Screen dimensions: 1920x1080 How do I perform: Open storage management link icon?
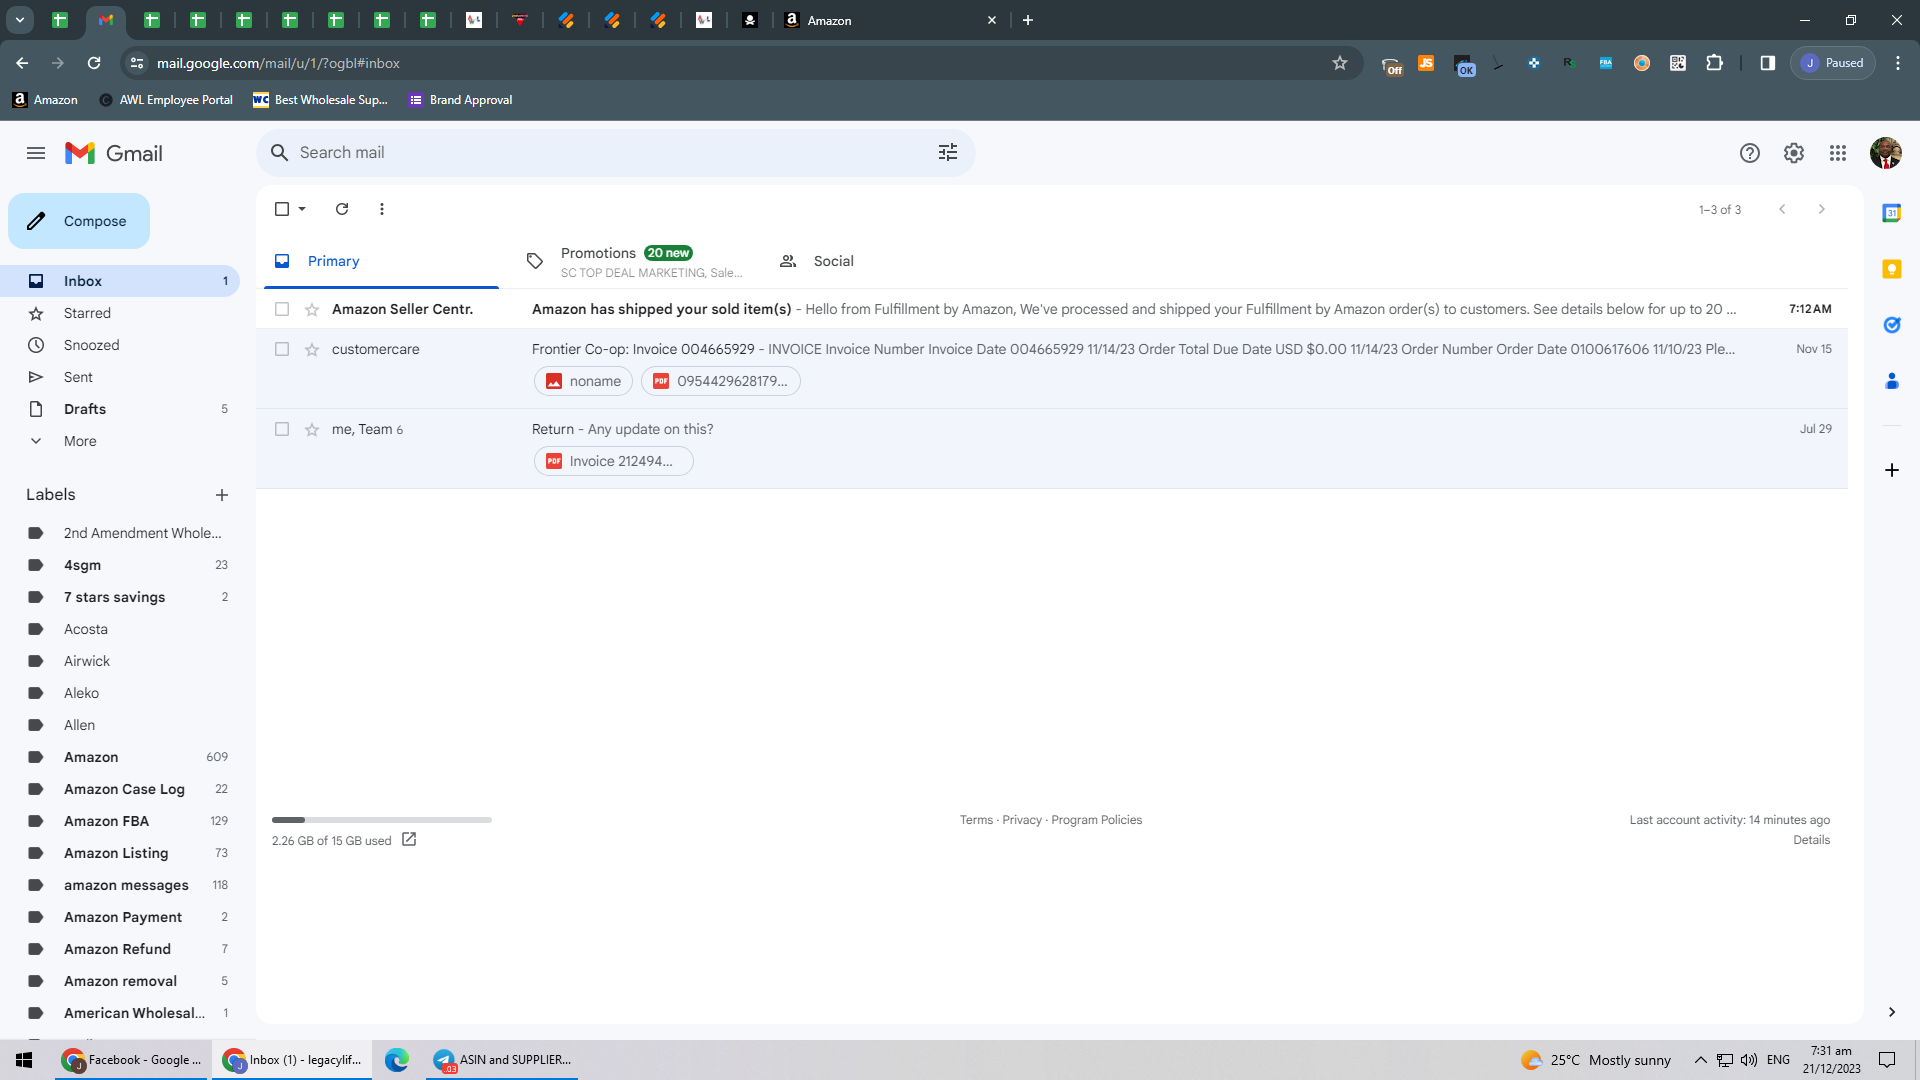tap(409, 840)
